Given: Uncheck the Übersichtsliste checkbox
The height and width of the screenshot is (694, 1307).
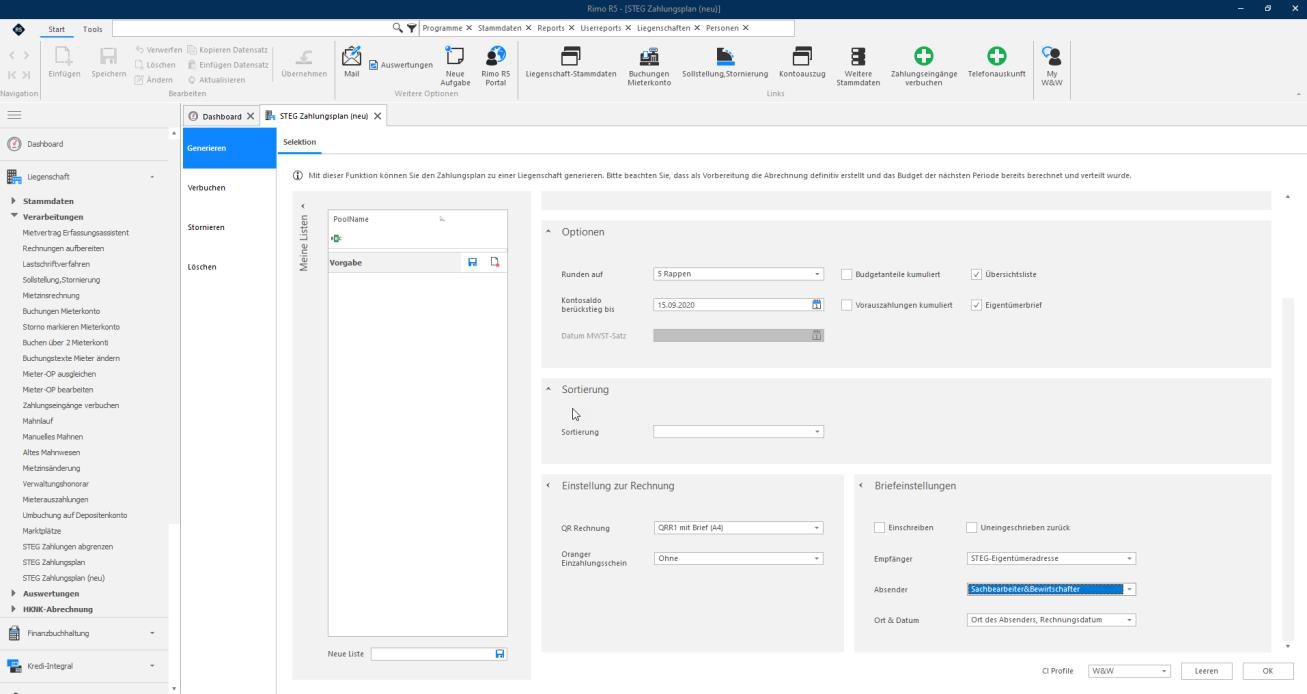Looking at the screenshot, I should click(x=976, y=273).
